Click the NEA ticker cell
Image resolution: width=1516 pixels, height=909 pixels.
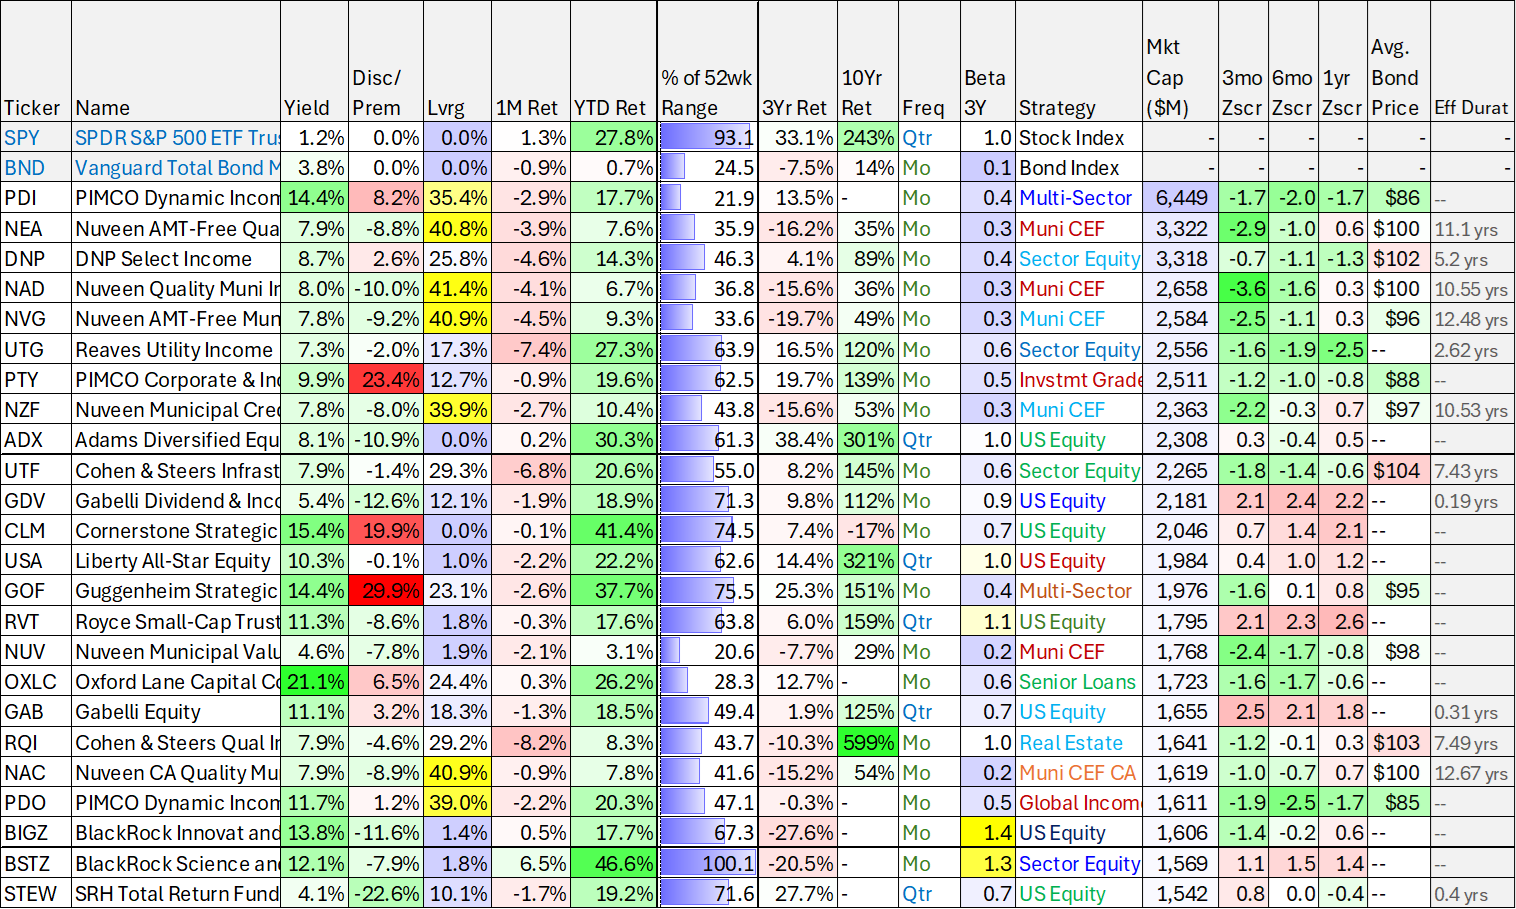[36, 229]
